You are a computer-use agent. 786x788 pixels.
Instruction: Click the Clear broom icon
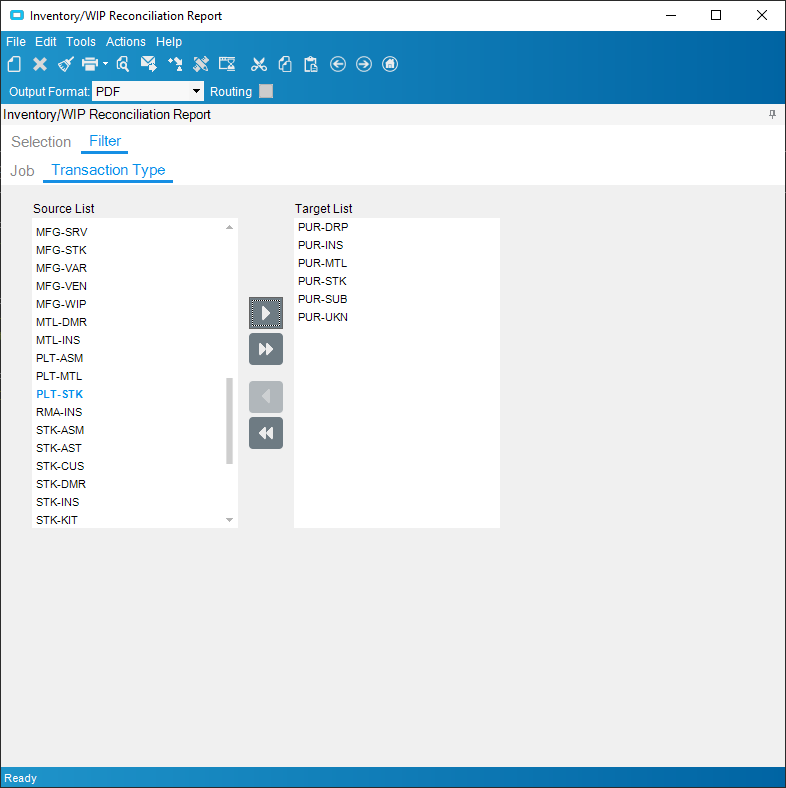[x=65, y=64]
